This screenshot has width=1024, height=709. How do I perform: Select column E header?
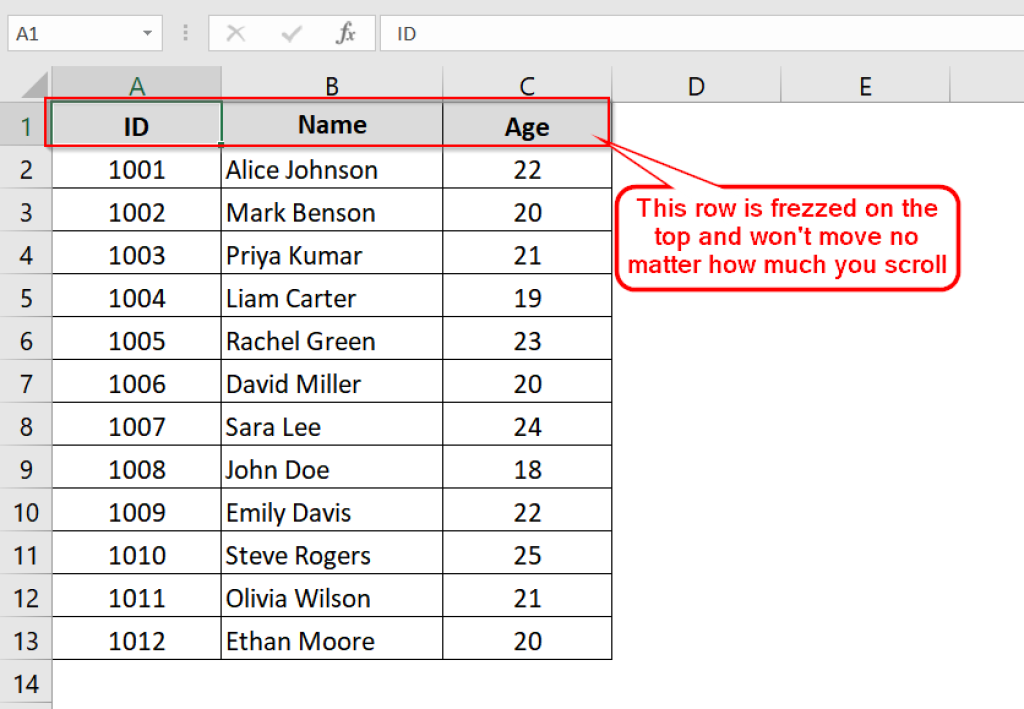tap(865, 85)
